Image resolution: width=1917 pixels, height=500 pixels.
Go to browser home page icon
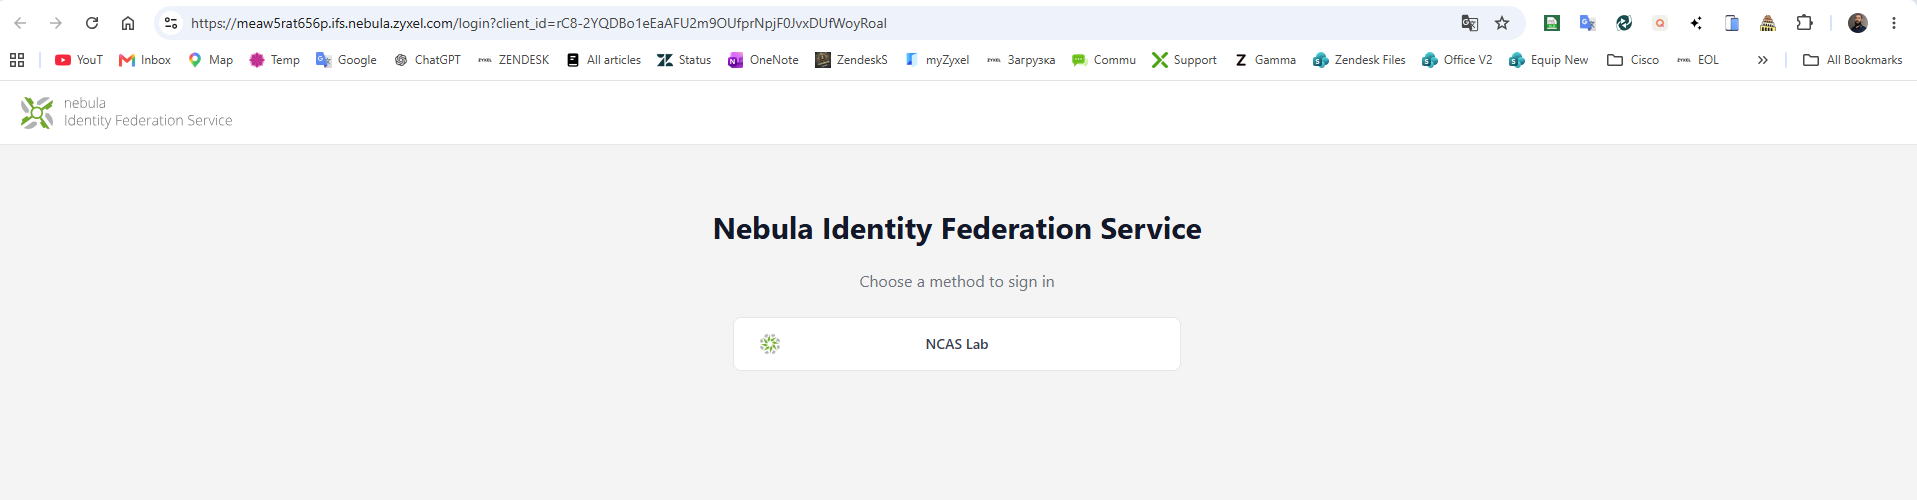[128, 23]
